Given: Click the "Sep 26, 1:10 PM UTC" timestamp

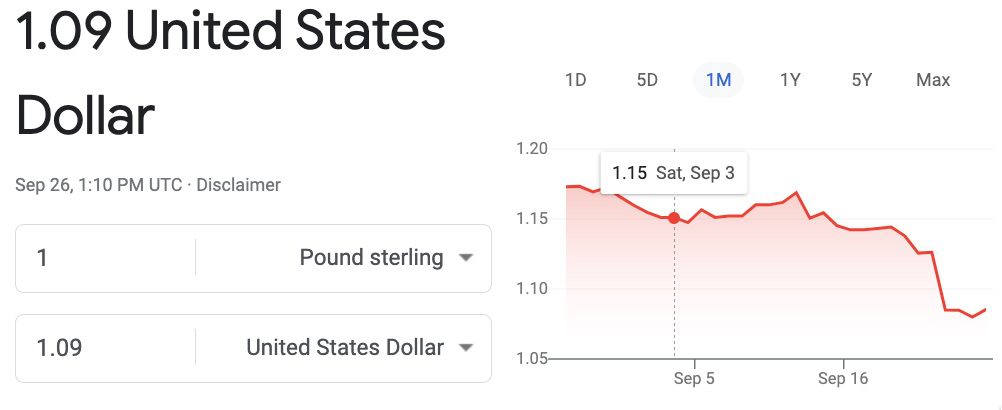Looking at the screenshot, I should pyautogui.click(x=100, y=185).
